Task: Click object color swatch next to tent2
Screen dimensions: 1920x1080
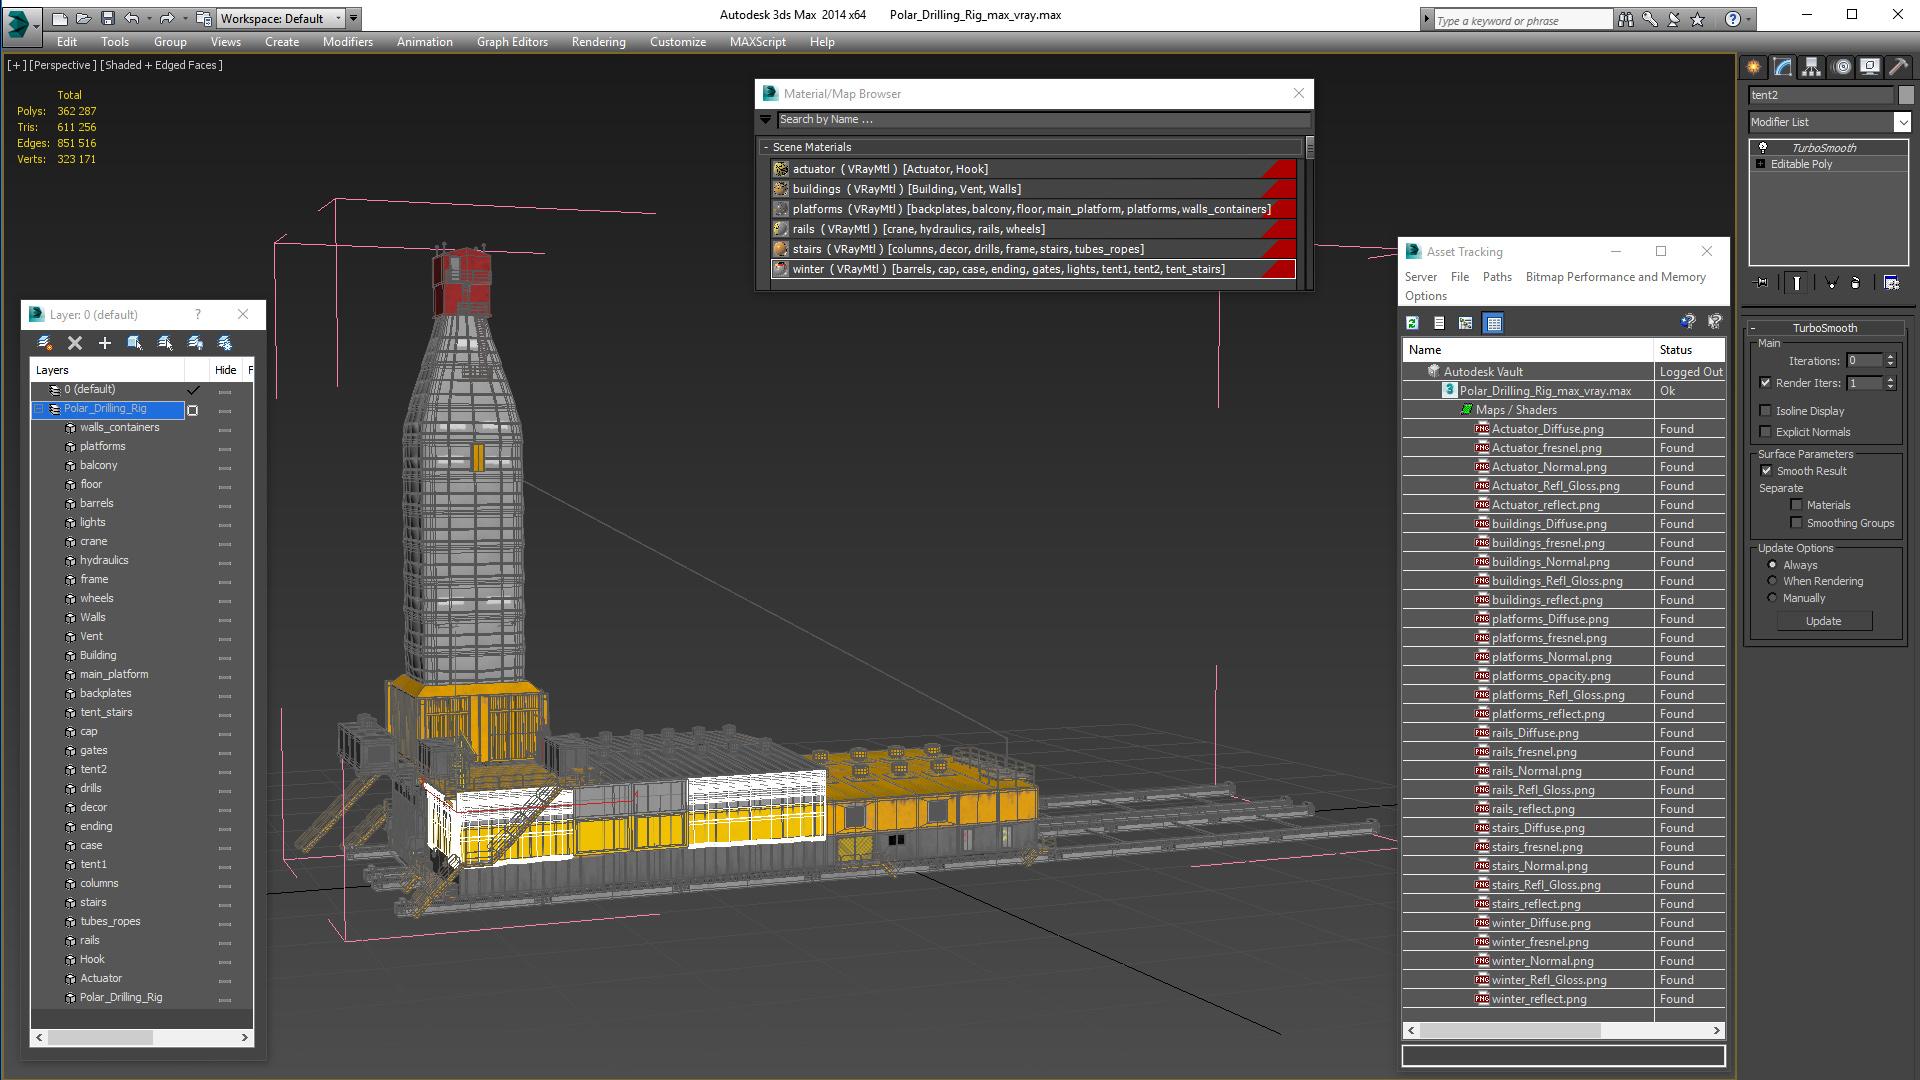Action: point(1906,95)
